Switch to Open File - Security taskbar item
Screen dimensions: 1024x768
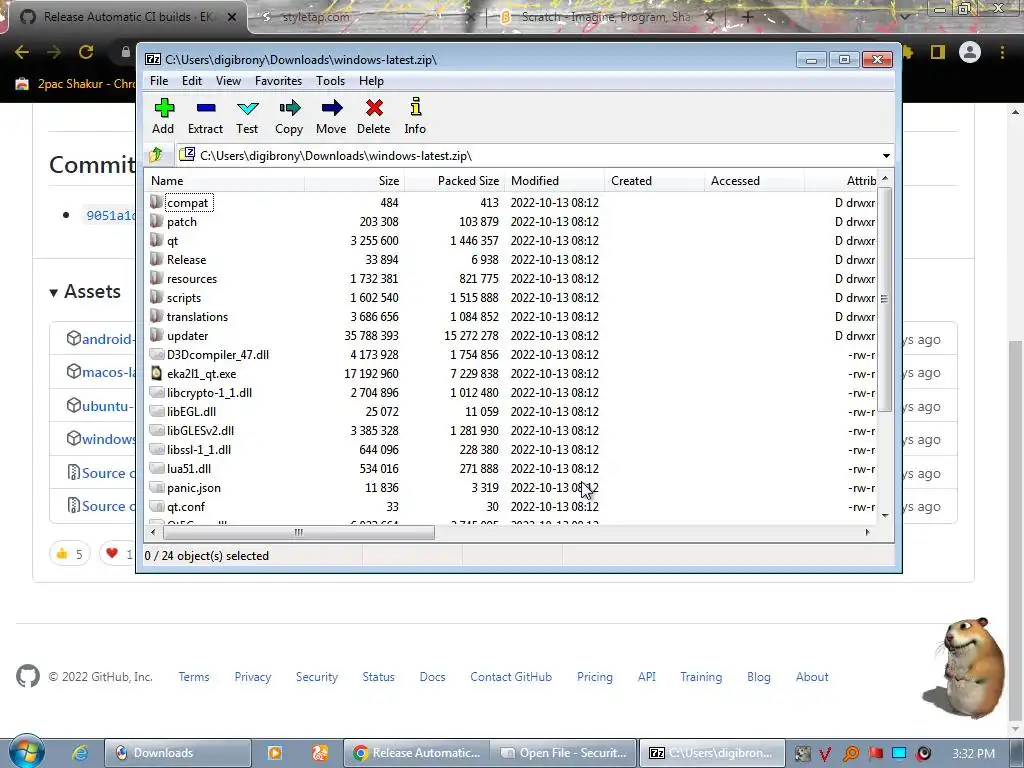click(x=563, y=753)
